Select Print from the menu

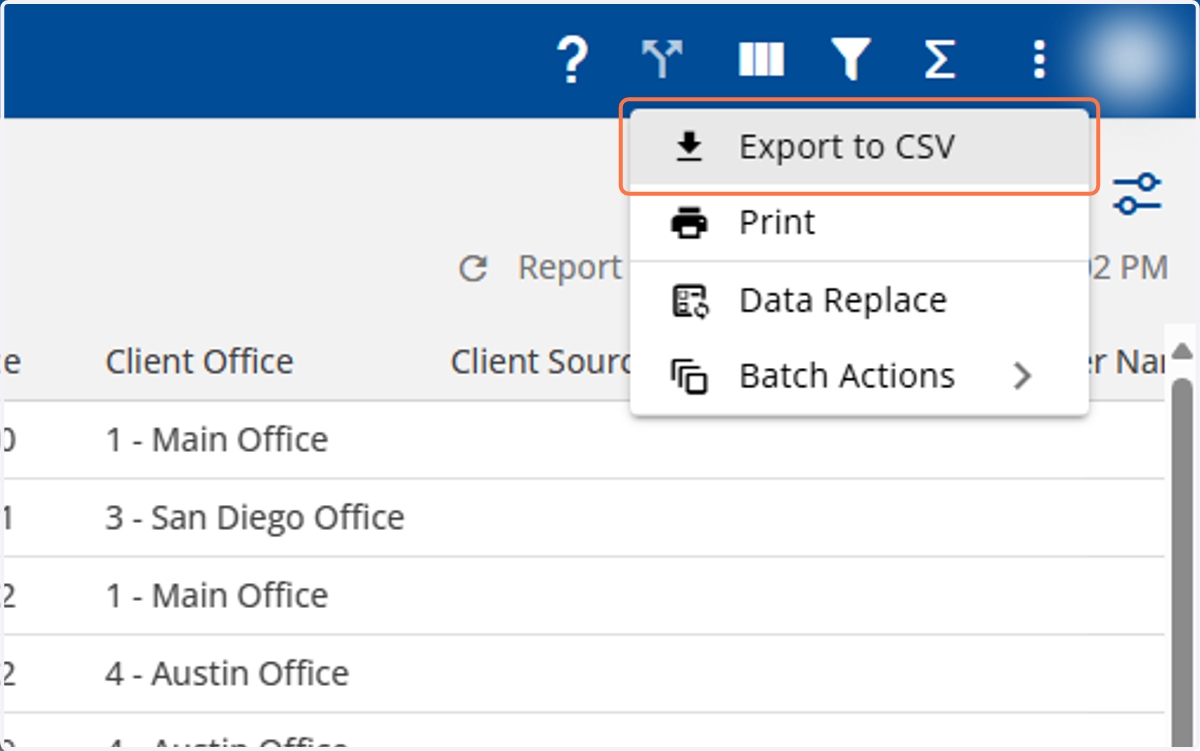[859, 222]
